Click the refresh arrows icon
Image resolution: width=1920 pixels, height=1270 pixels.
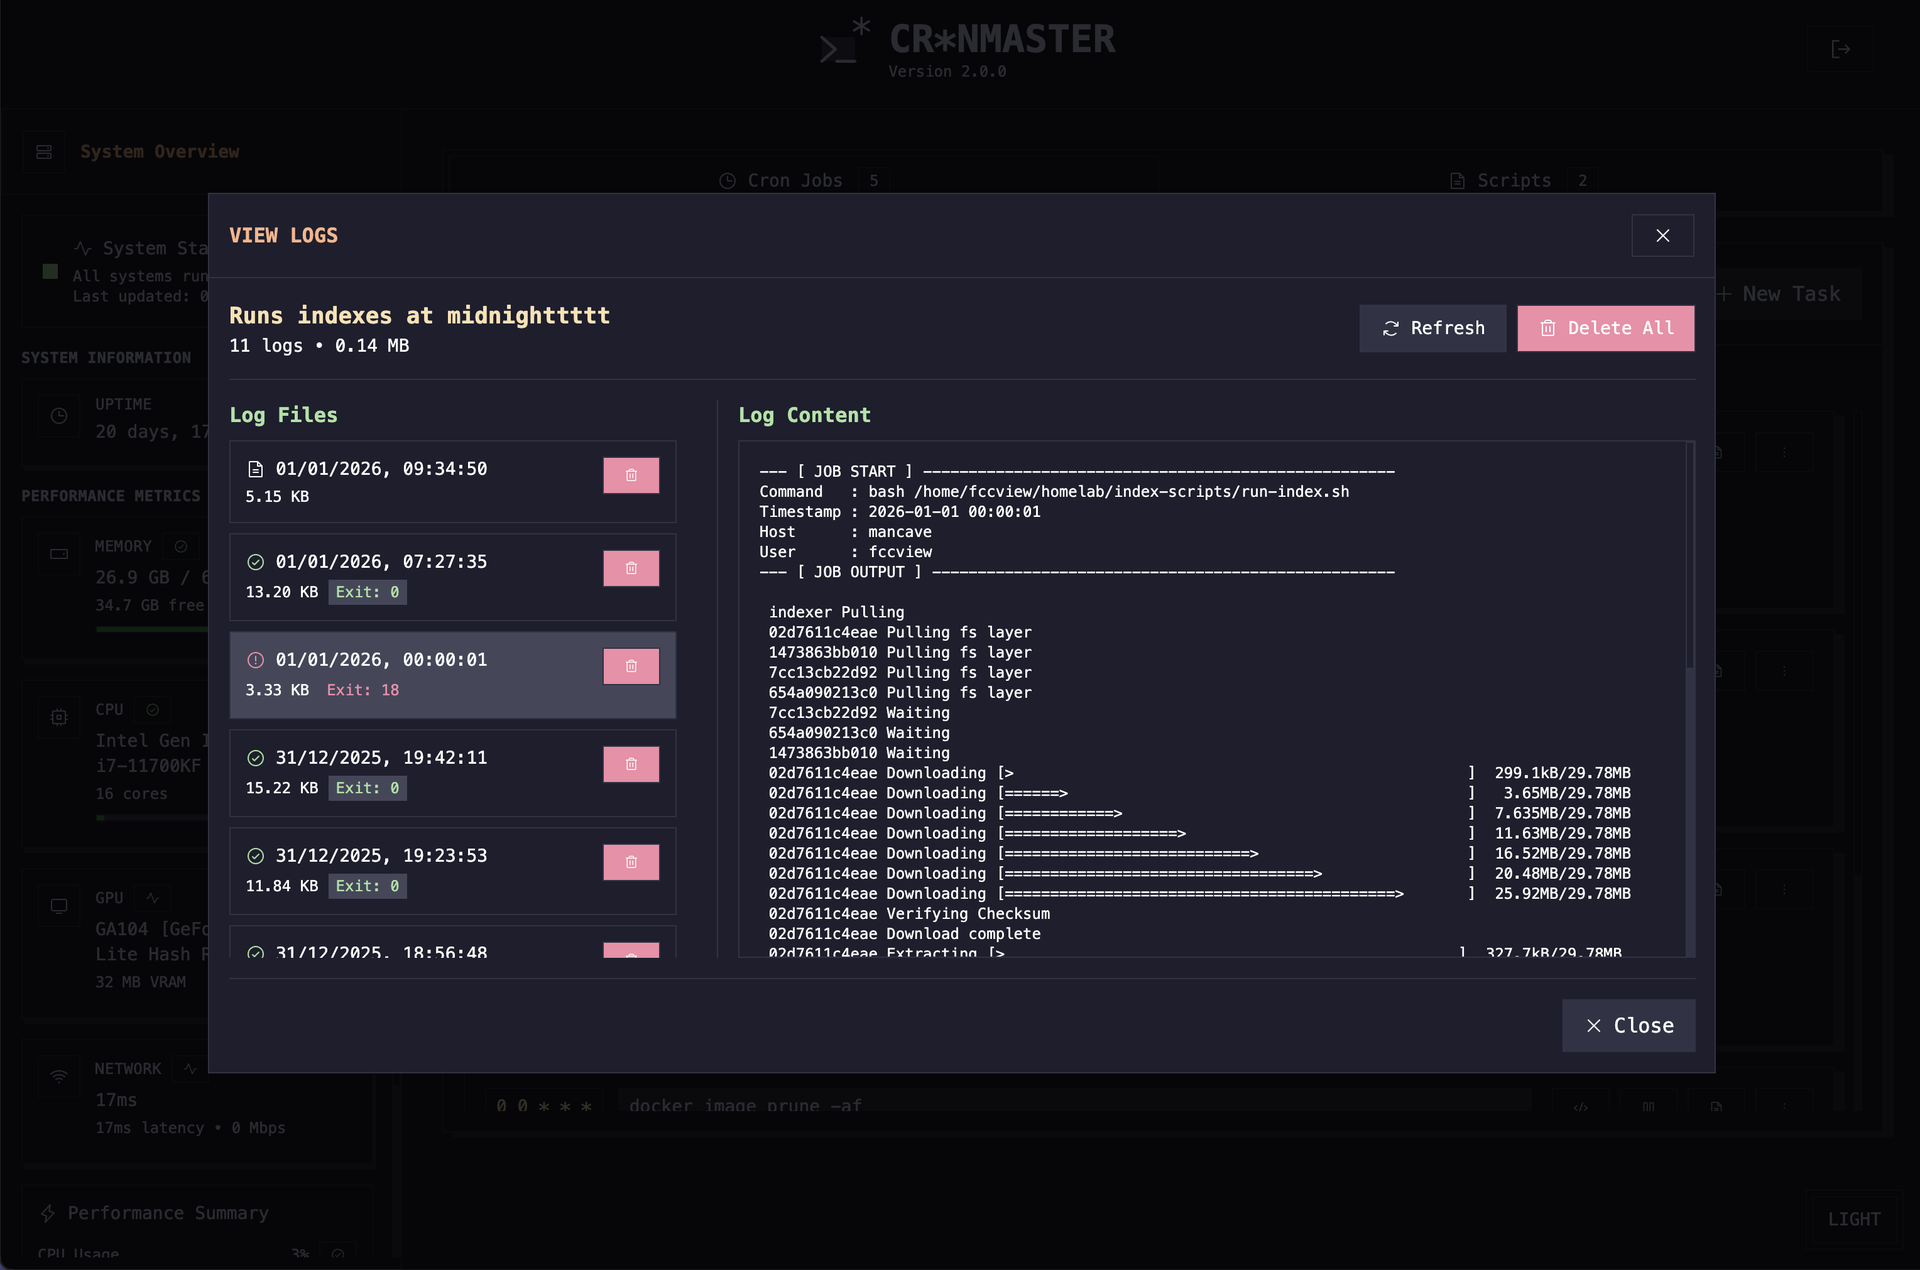1390,329
